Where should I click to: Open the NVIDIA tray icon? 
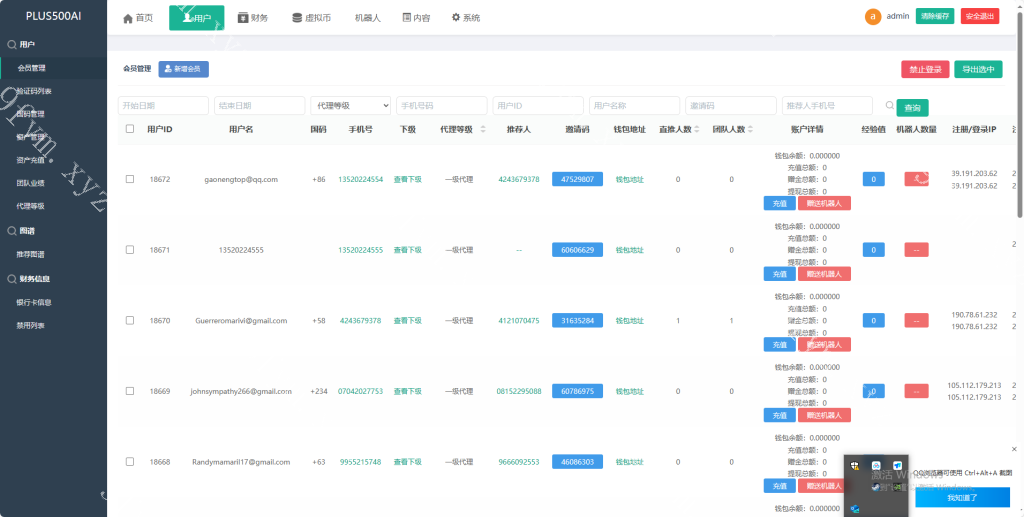click(897, 487)
